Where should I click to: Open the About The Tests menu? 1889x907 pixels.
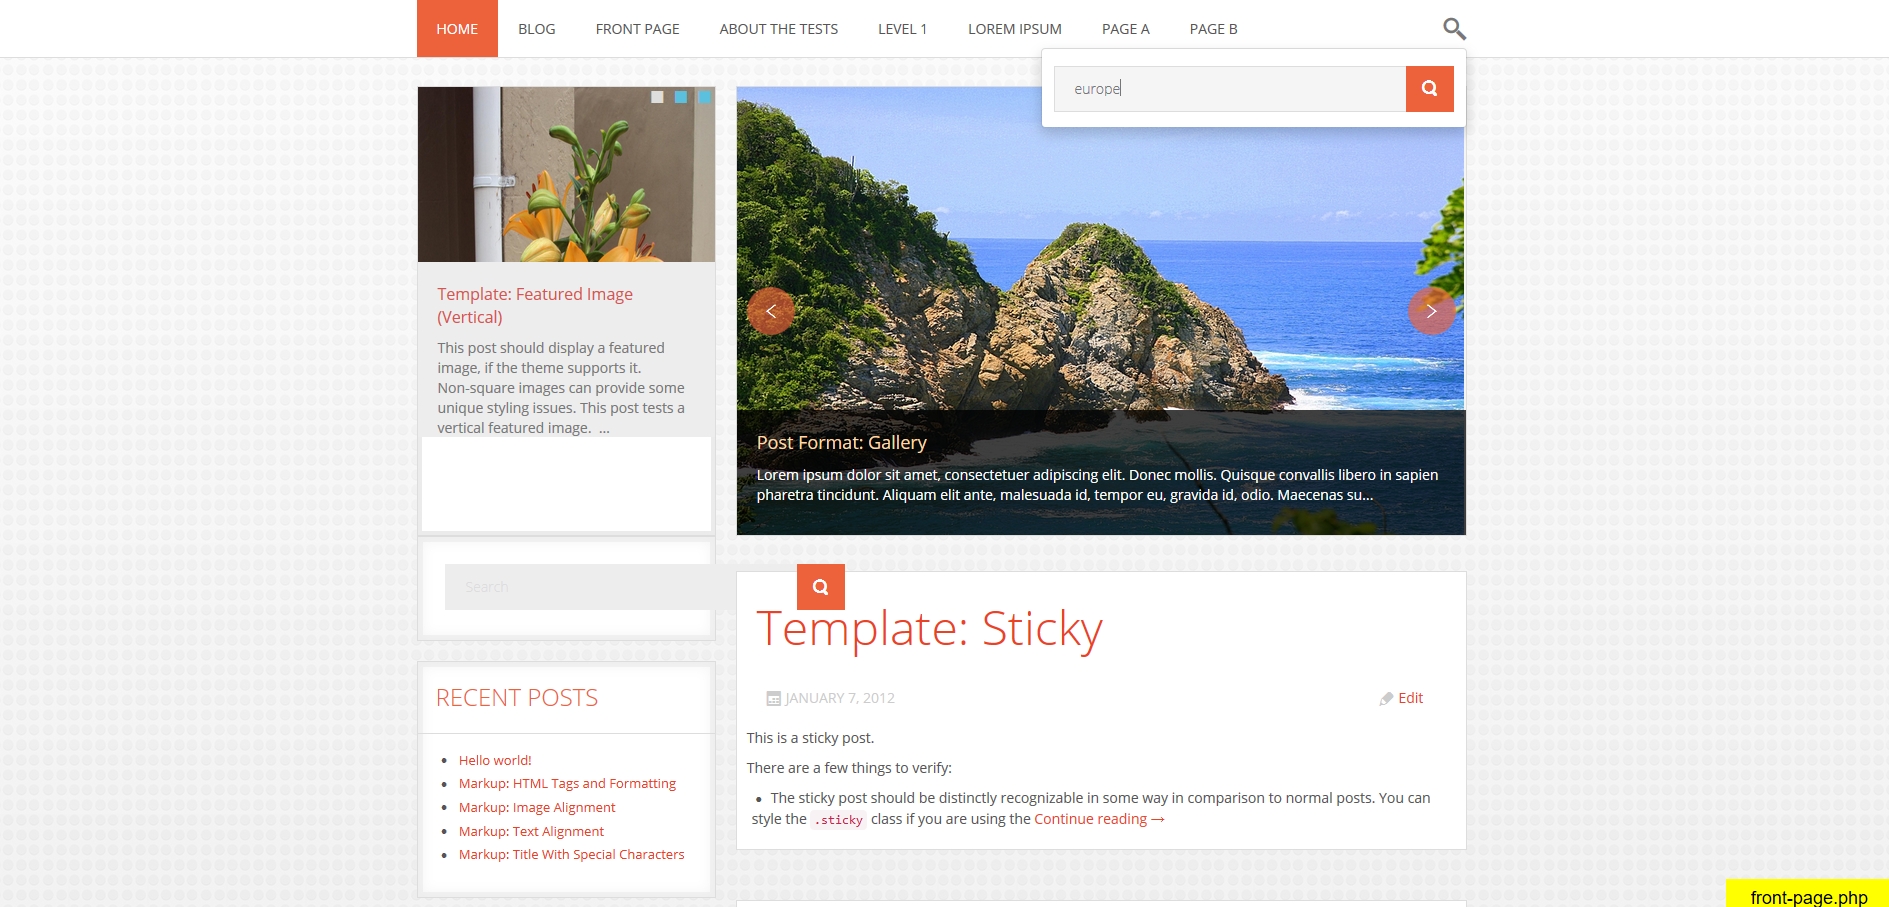pyautogui.click(x=778, y=29)
